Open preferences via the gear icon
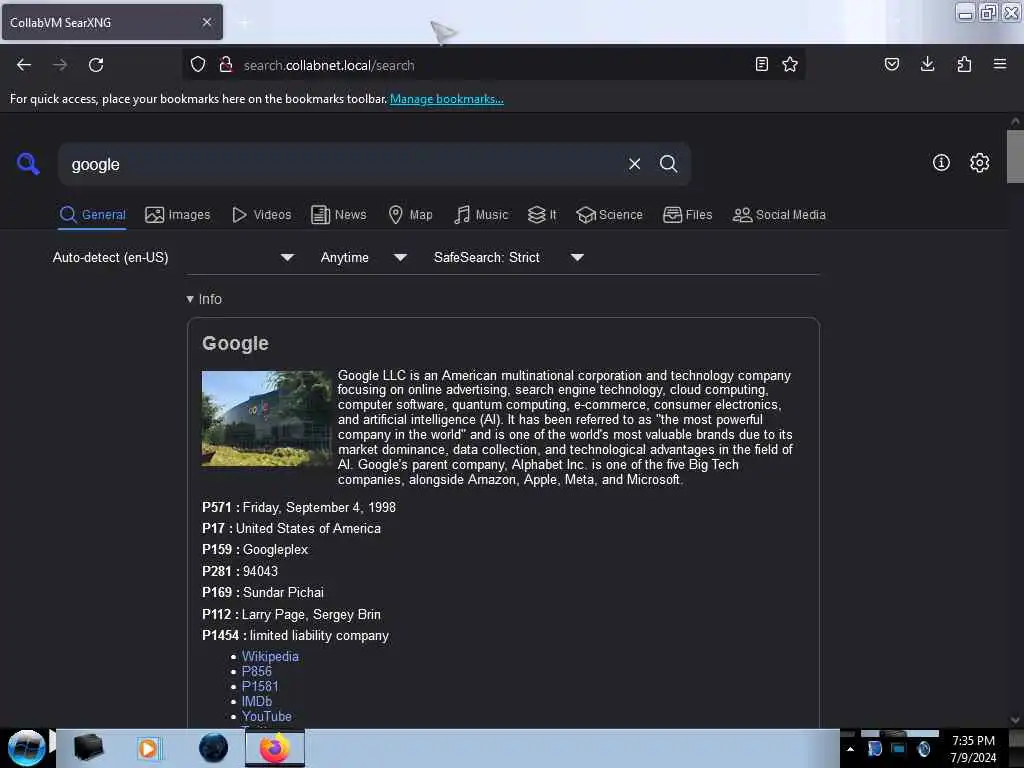The height and width of the screenshot is (768, 1024). (x=980, y=163)
